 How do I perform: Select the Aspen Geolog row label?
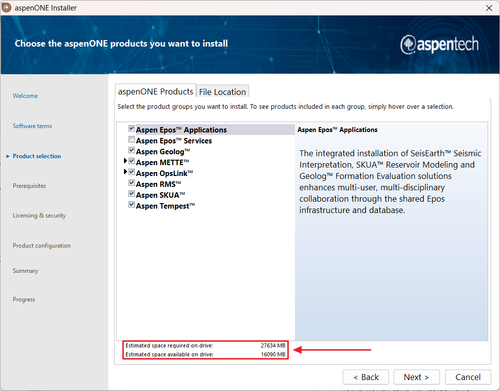[163, 152]
